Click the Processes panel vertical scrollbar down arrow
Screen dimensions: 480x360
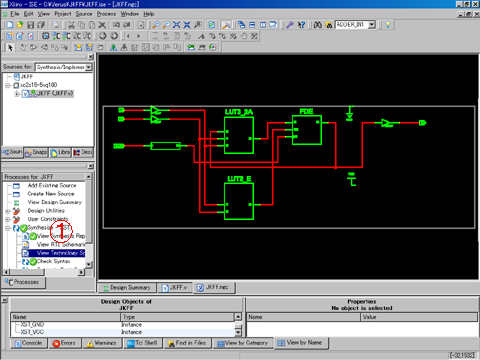[88, 264]
